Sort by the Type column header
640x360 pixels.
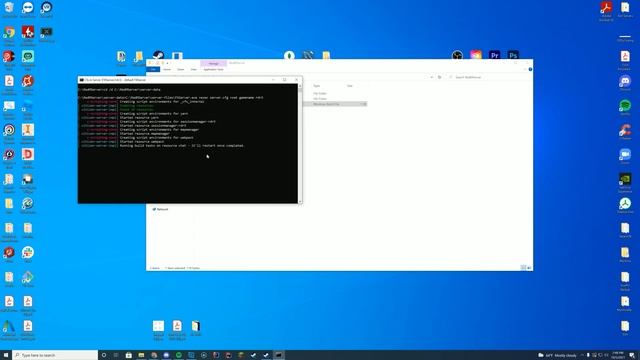317,86
